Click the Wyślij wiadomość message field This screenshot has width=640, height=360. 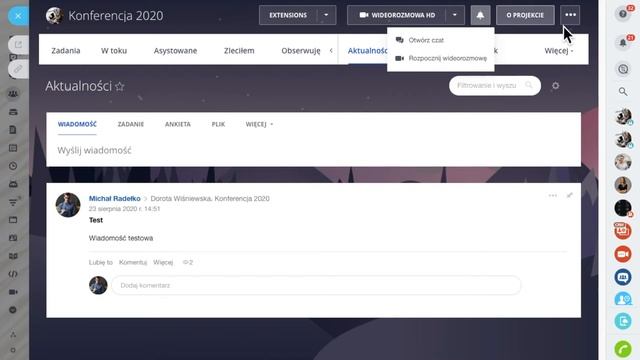tap(313, 150)
